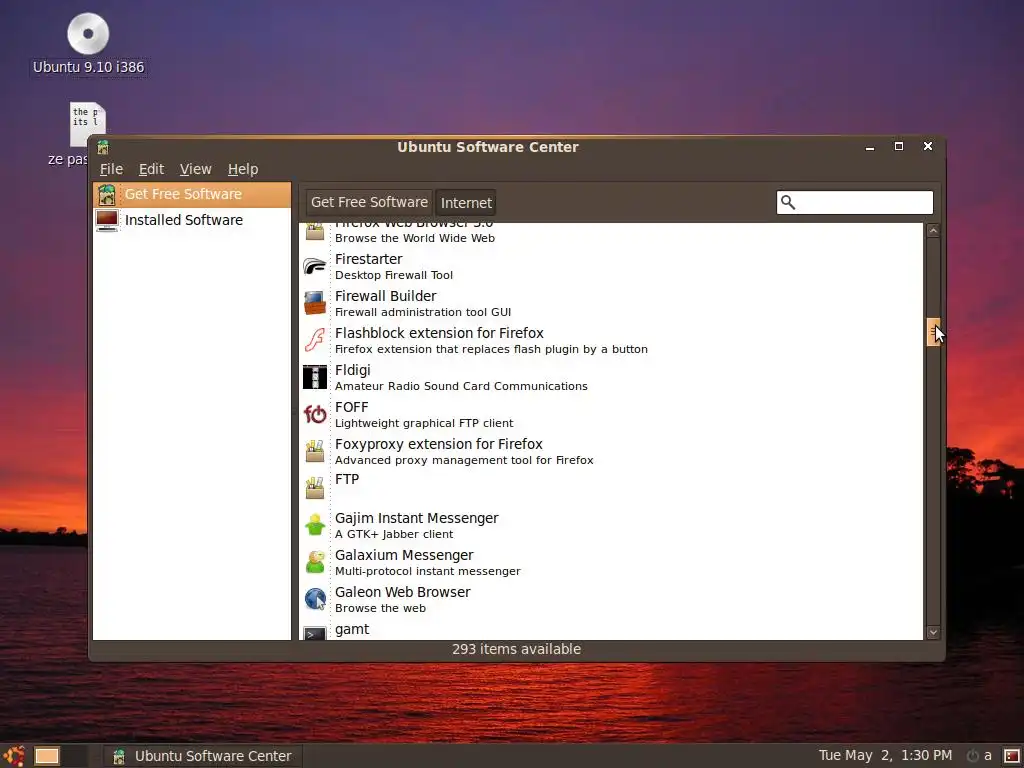Select Galeon Web Browser entry
This screenshot has width=1024, height=768.
pyautogui.click(x=611, y=600)
